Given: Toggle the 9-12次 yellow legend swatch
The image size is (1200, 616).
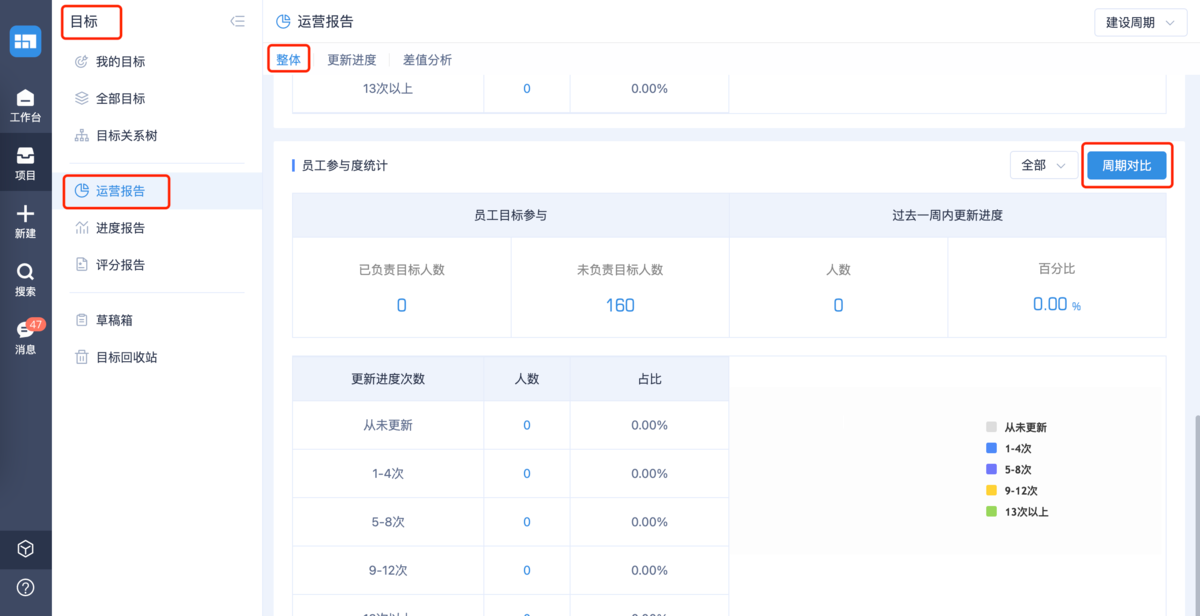Looking at the screenshot, I should click(x=991, y=491).
